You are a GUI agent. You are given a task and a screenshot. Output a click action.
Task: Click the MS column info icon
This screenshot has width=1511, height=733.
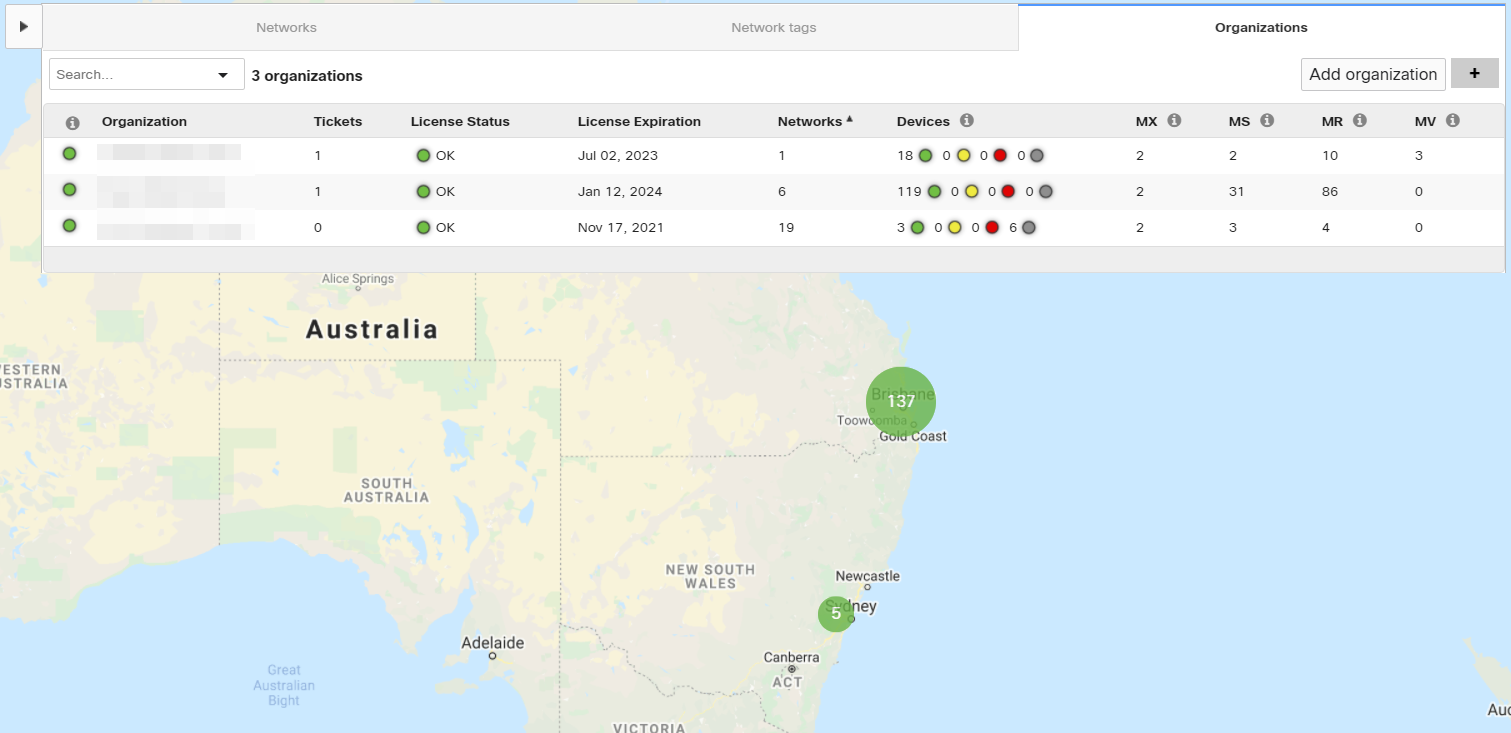click(1266, 120)
